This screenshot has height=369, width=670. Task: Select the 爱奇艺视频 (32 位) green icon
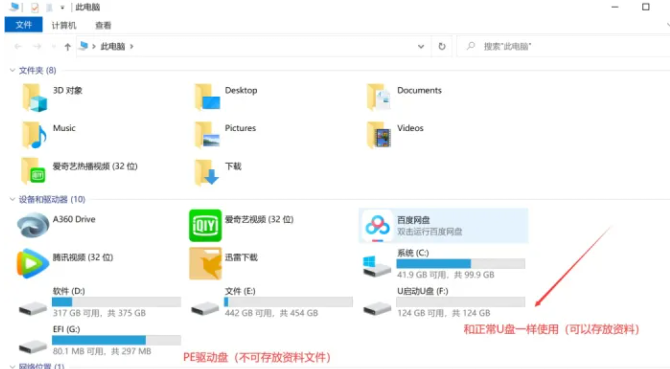coord(205,225)
